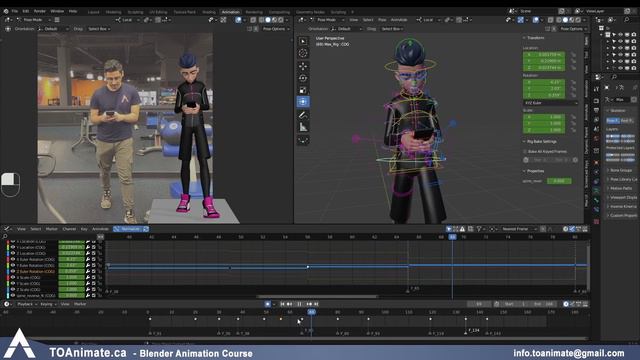Open graph editor type selector icon
Screen dimensions: 640x360
point(7,229)
